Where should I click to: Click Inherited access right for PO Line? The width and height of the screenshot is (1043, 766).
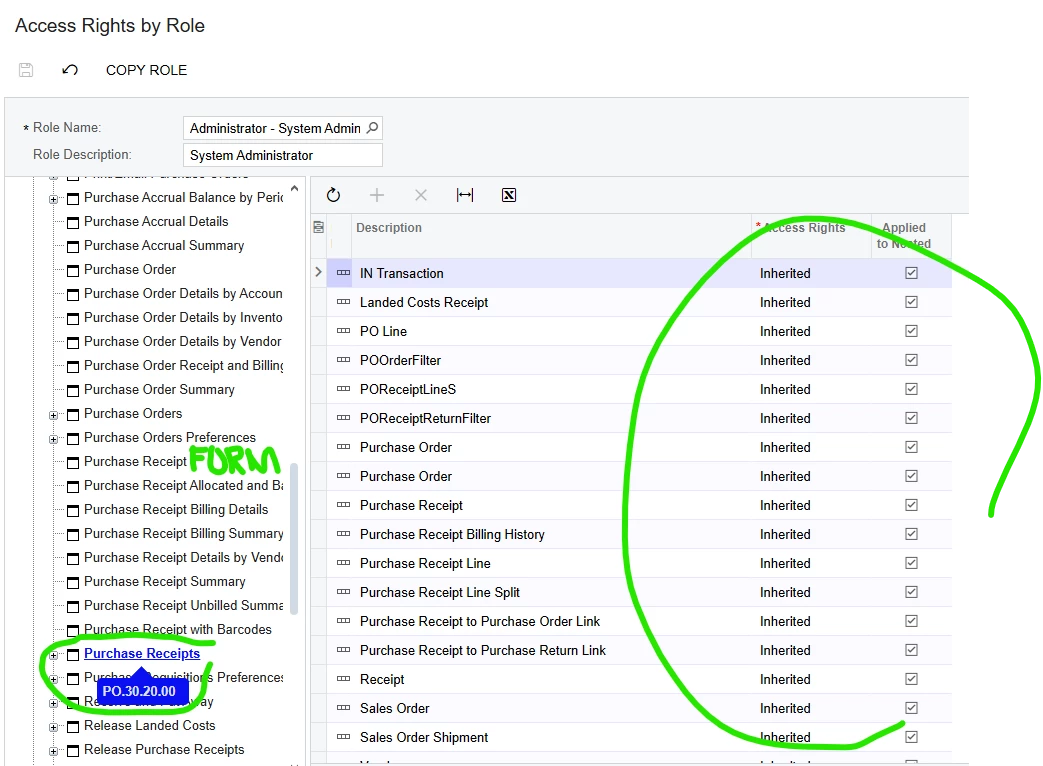pos(785,331)
